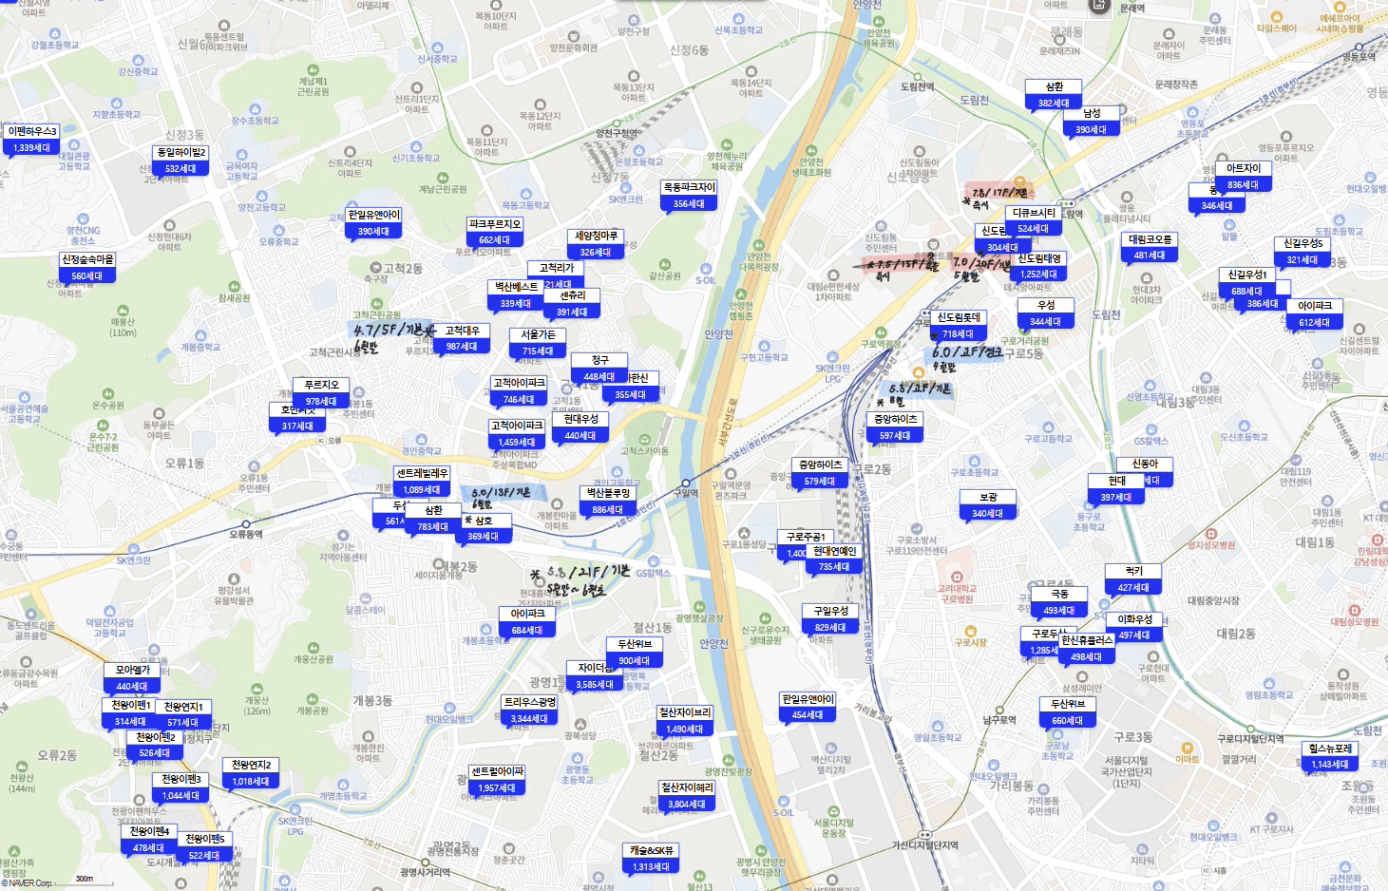
Task: Select the 신도림롯데 718세대 marker
Action: coord(958,326)
